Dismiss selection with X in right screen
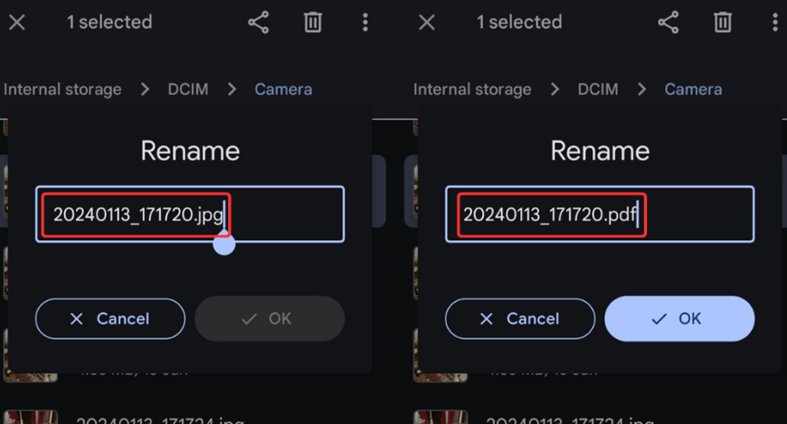The height and width of the screenshot is (424, 787). pyautogui.click(x=427, y=22)
